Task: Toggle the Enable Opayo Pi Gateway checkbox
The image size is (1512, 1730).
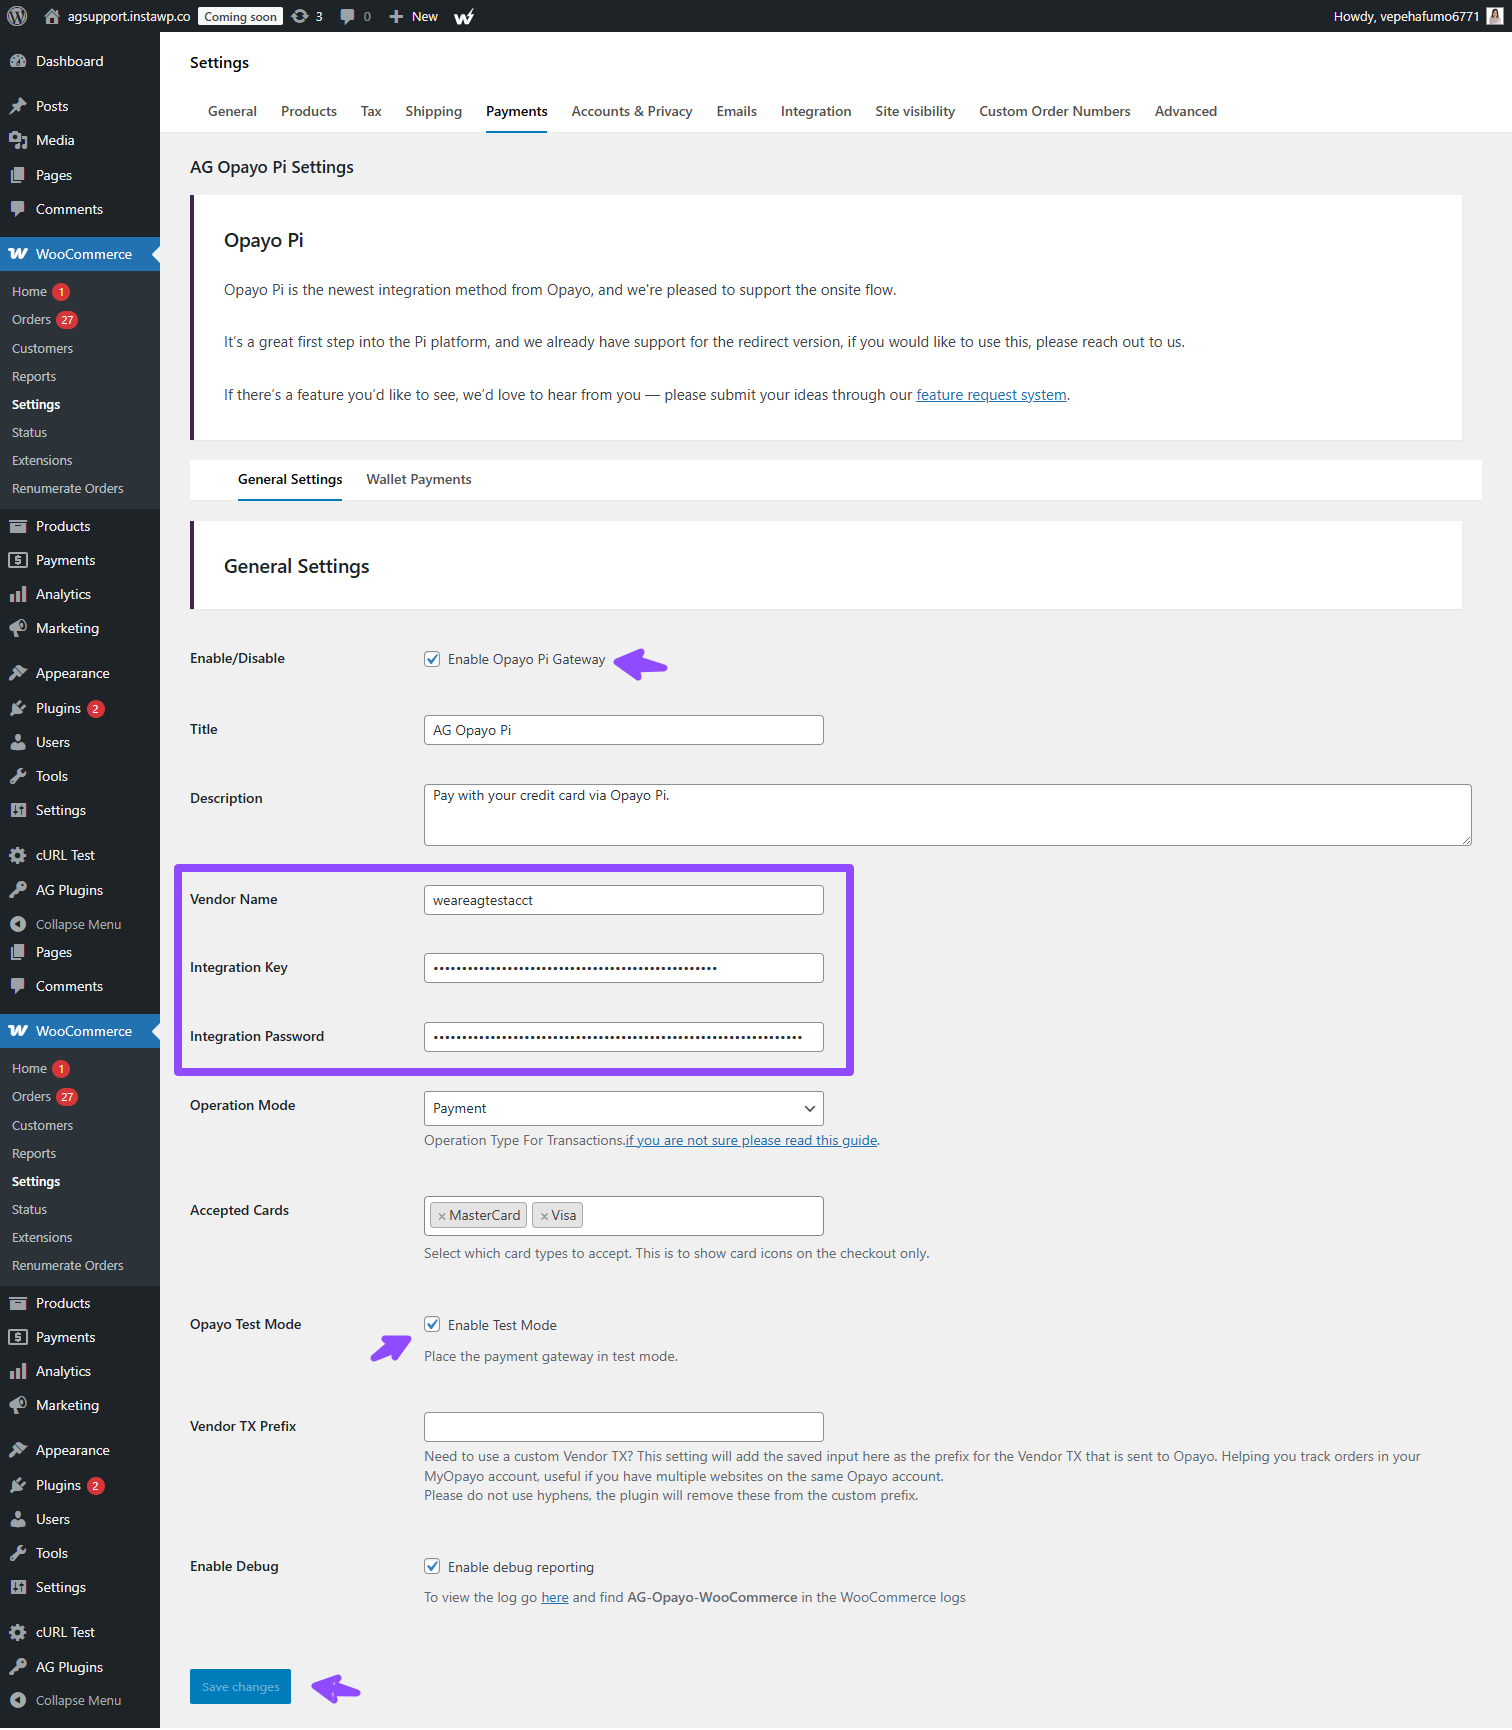Action: [x=432, y=659]
